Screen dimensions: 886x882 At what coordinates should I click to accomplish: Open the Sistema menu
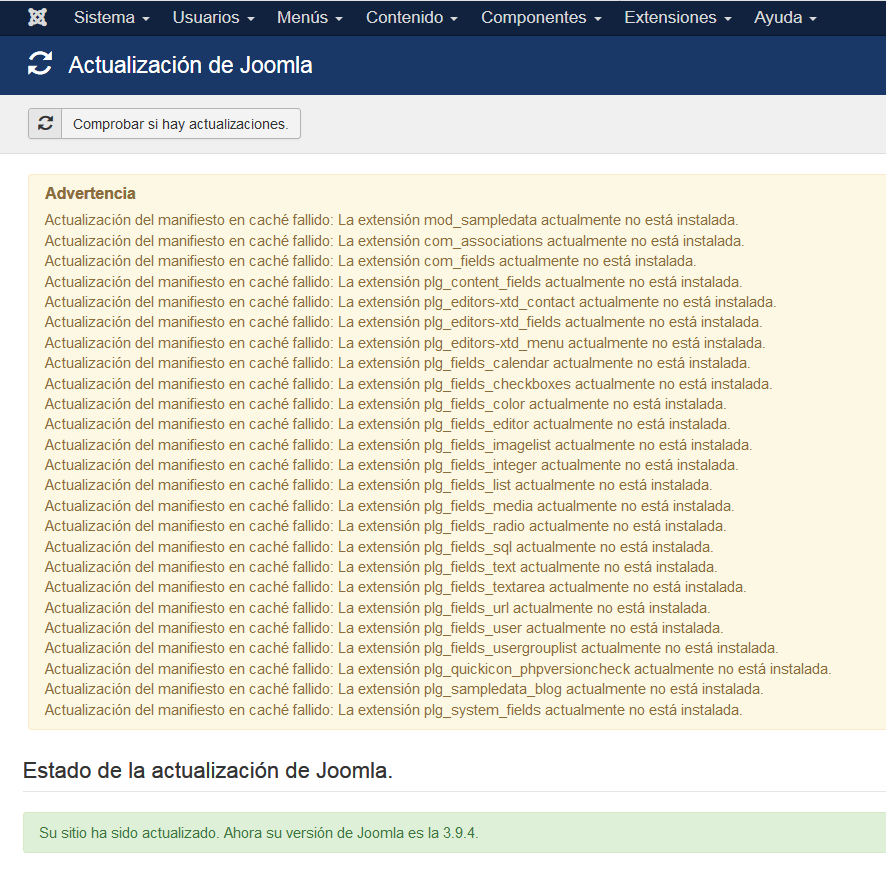pos(111,18)
